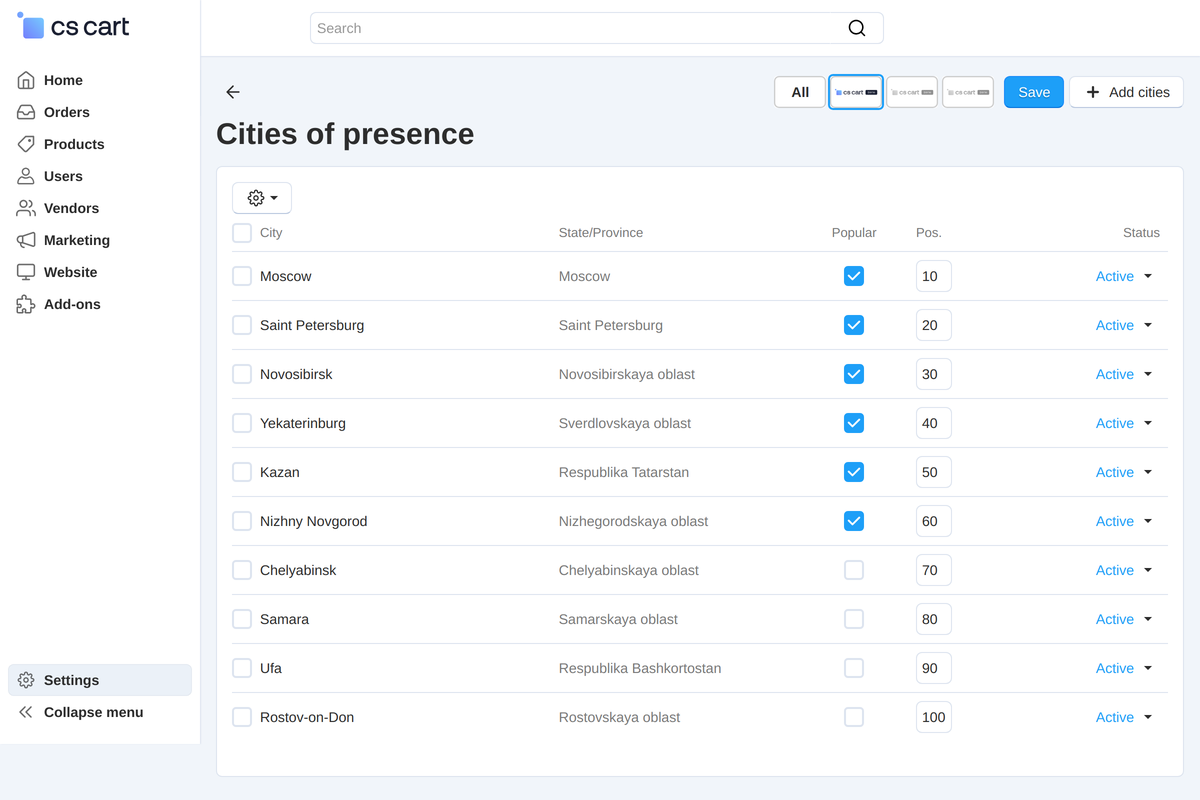Click the Collapse menu label
This screenshot has height=800, width=1200.
pos(94,712)
